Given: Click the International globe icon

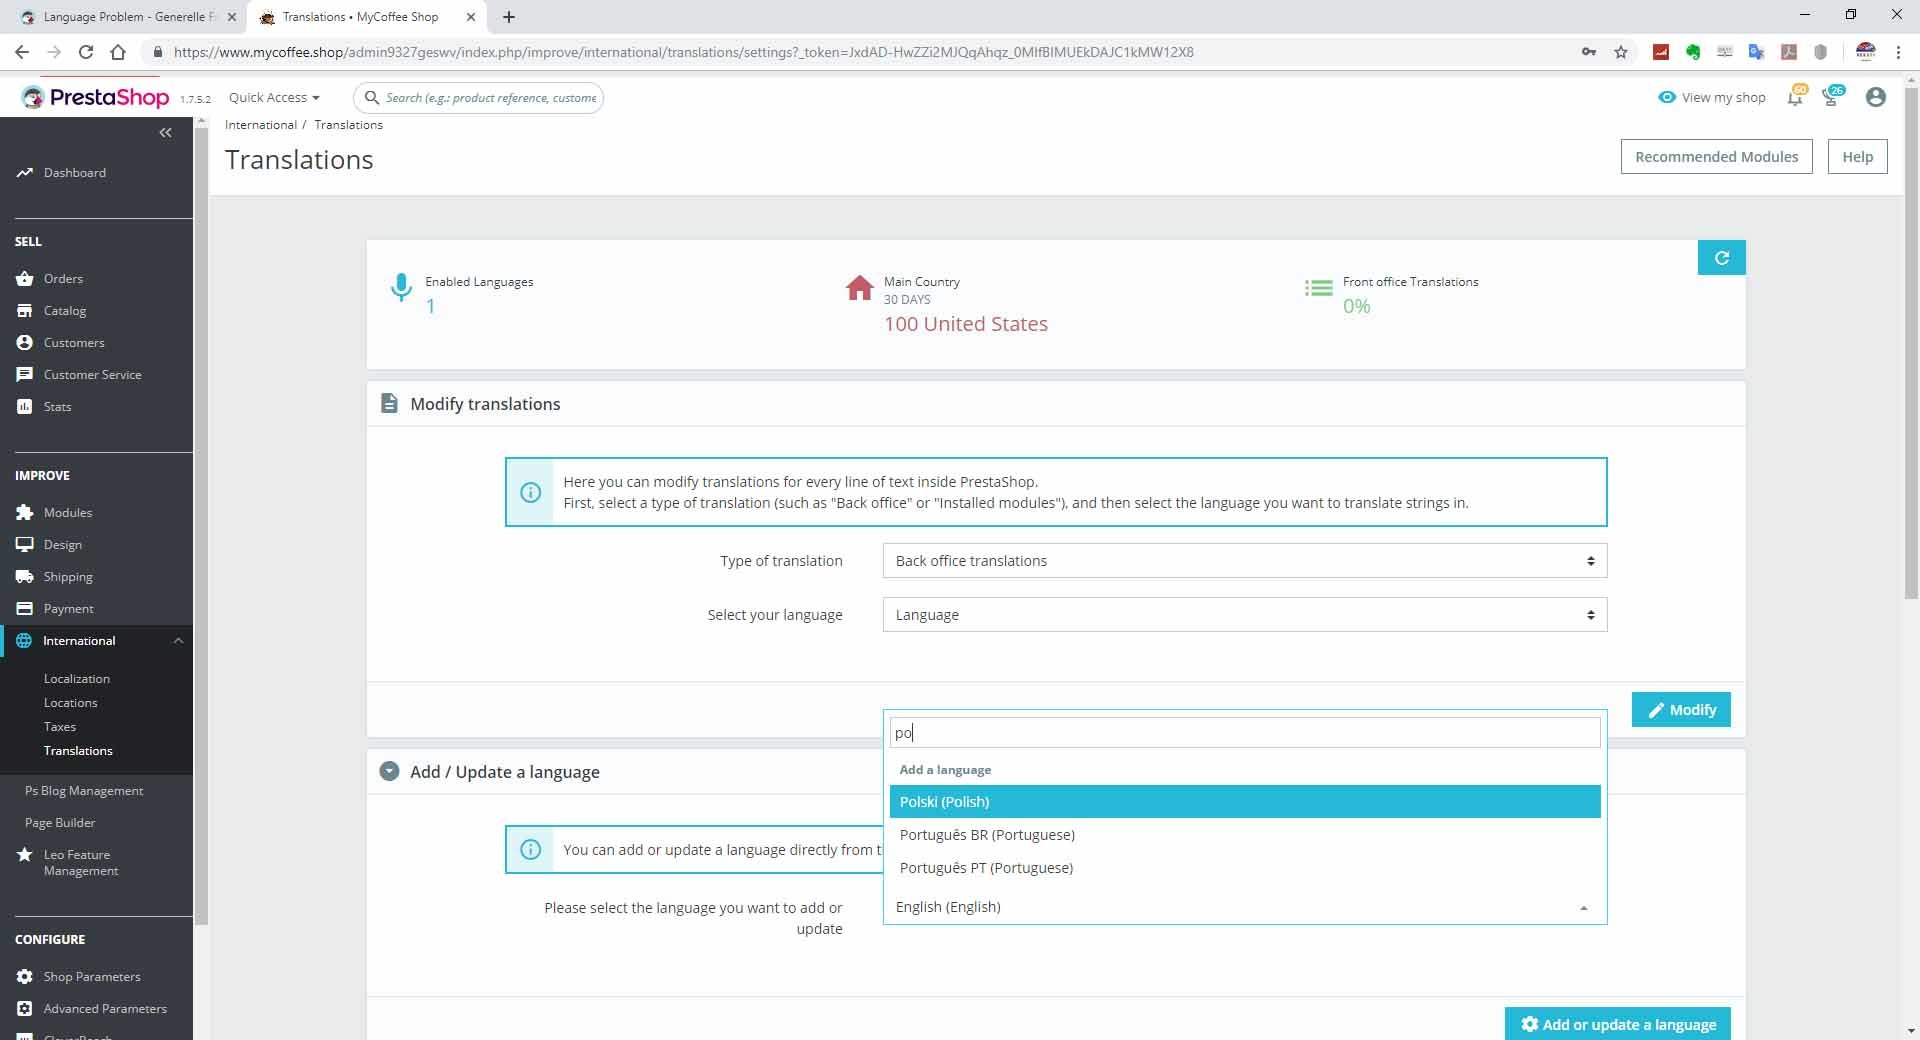Looking at the screenshot, I should [25, 641].
